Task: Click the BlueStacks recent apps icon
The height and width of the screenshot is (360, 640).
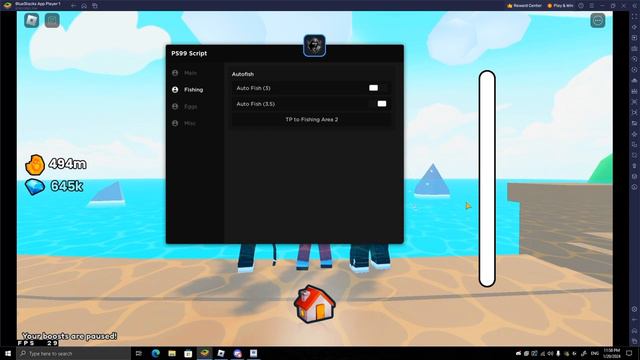Action: [95, 6]
